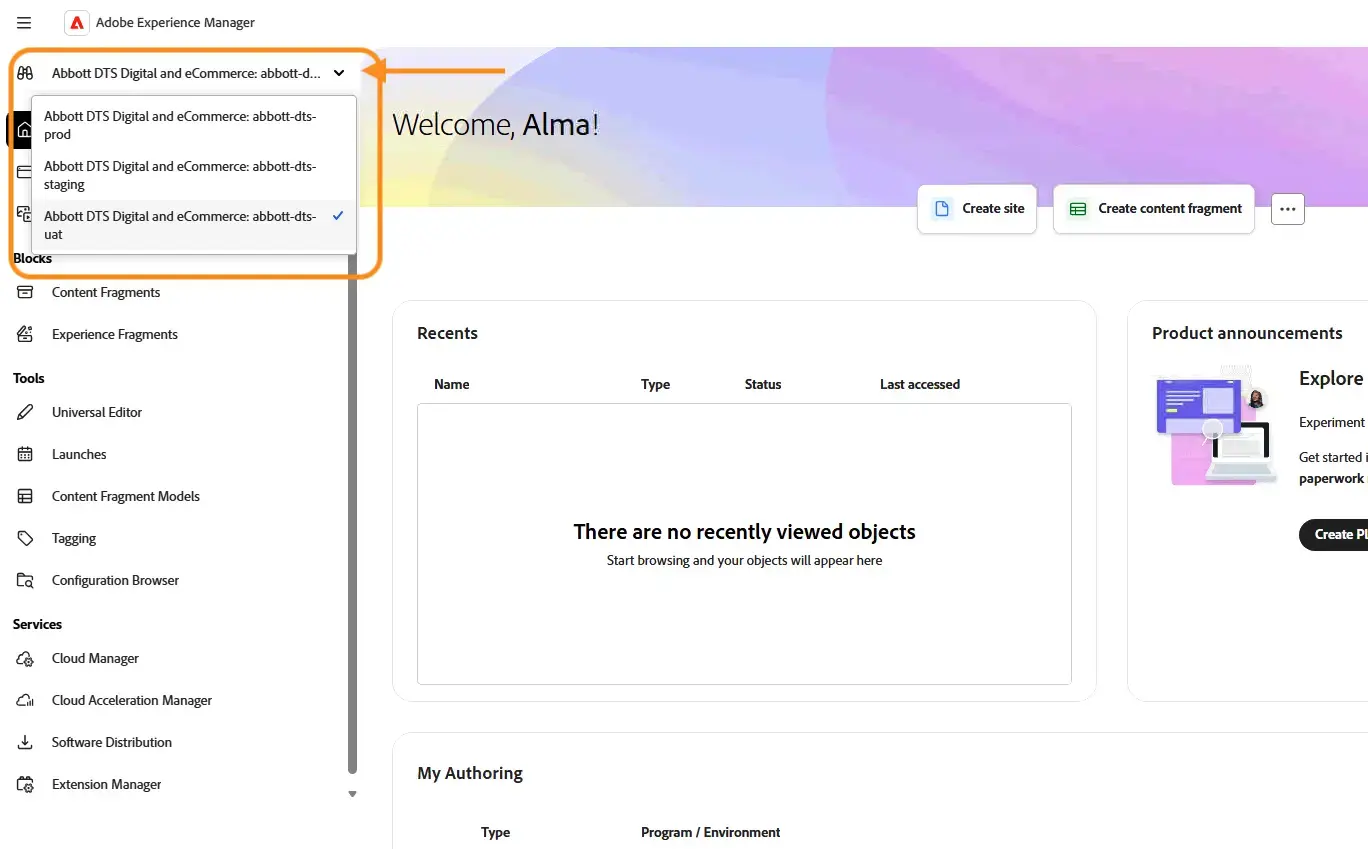Click the Content Fragment Models icon

(x=26, y=496)
